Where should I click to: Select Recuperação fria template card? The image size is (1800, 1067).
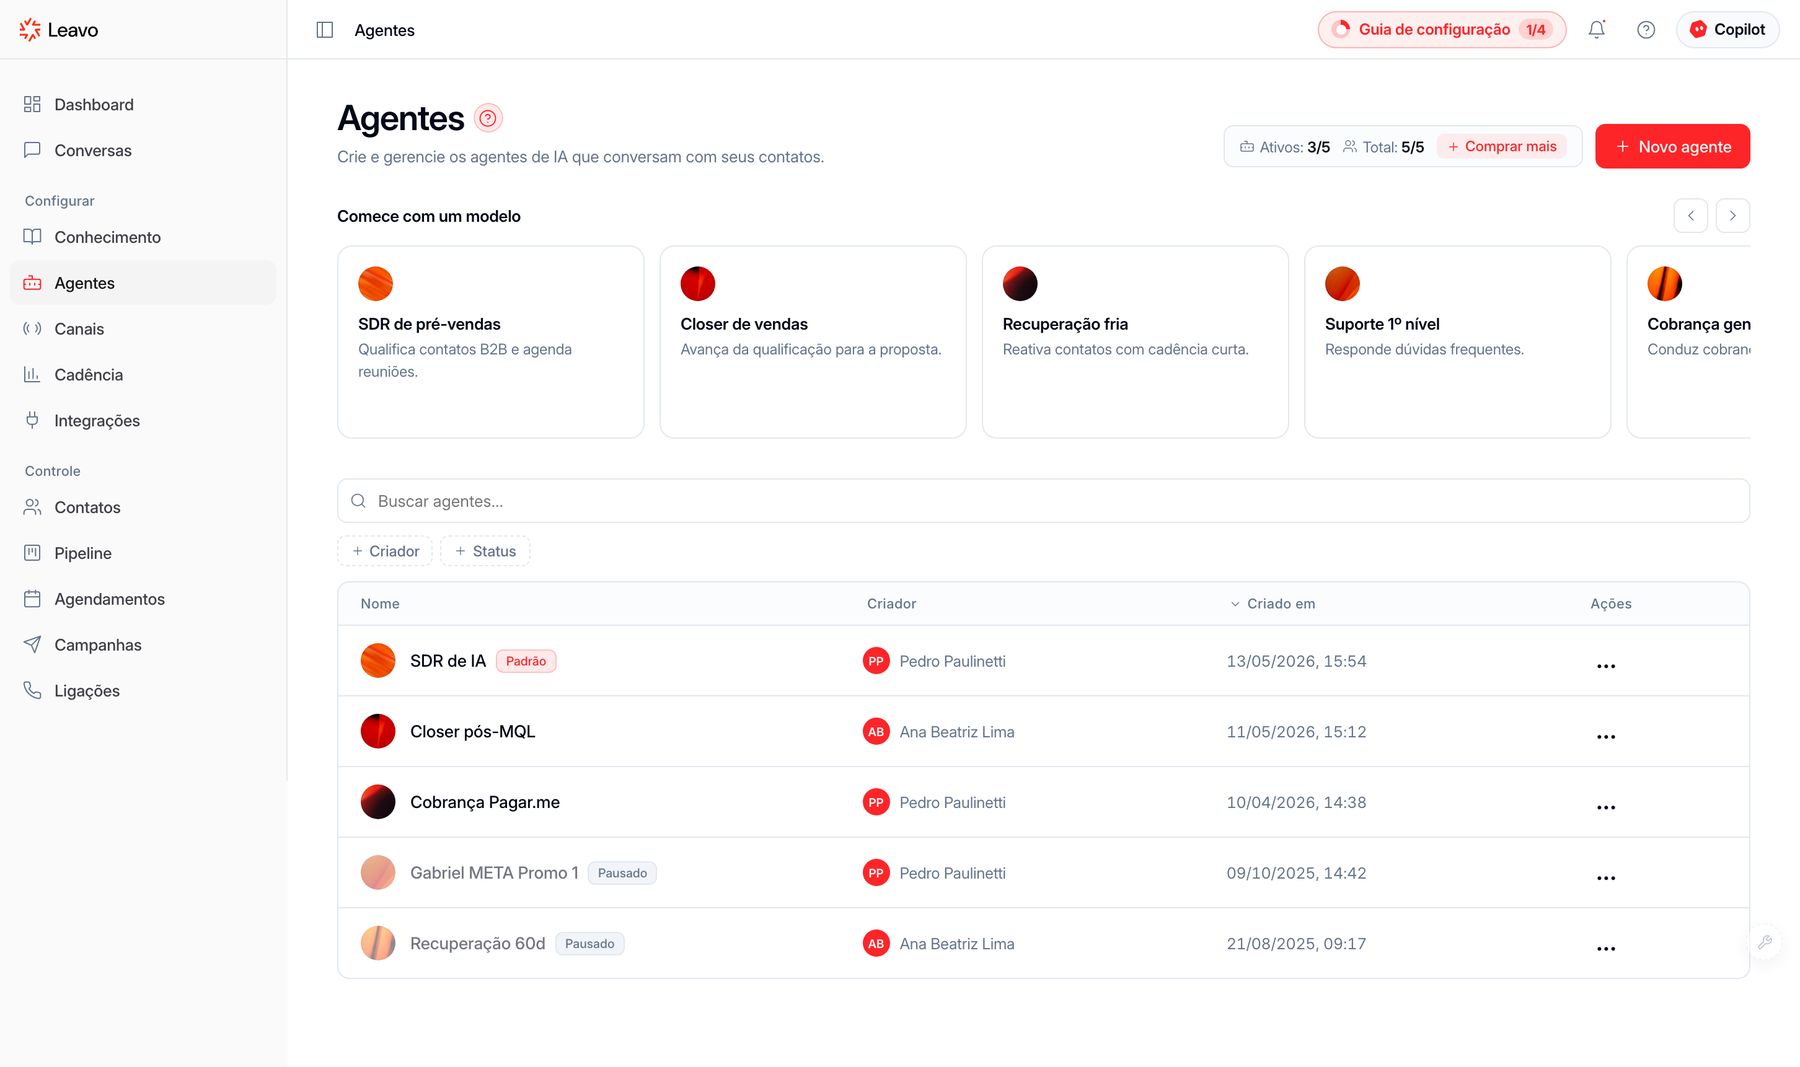coord(1135,342)
